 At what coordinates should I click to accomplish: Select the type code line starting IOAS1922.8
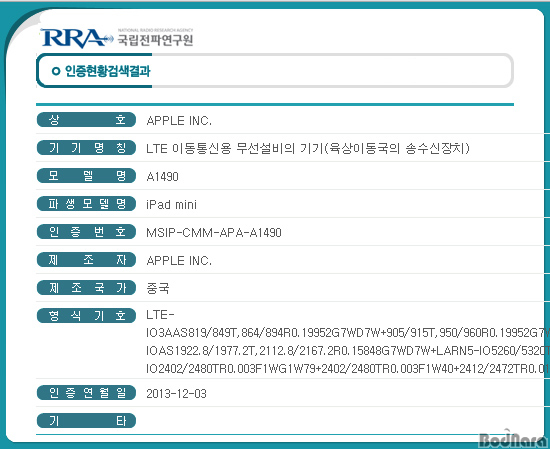click(348, 350)
